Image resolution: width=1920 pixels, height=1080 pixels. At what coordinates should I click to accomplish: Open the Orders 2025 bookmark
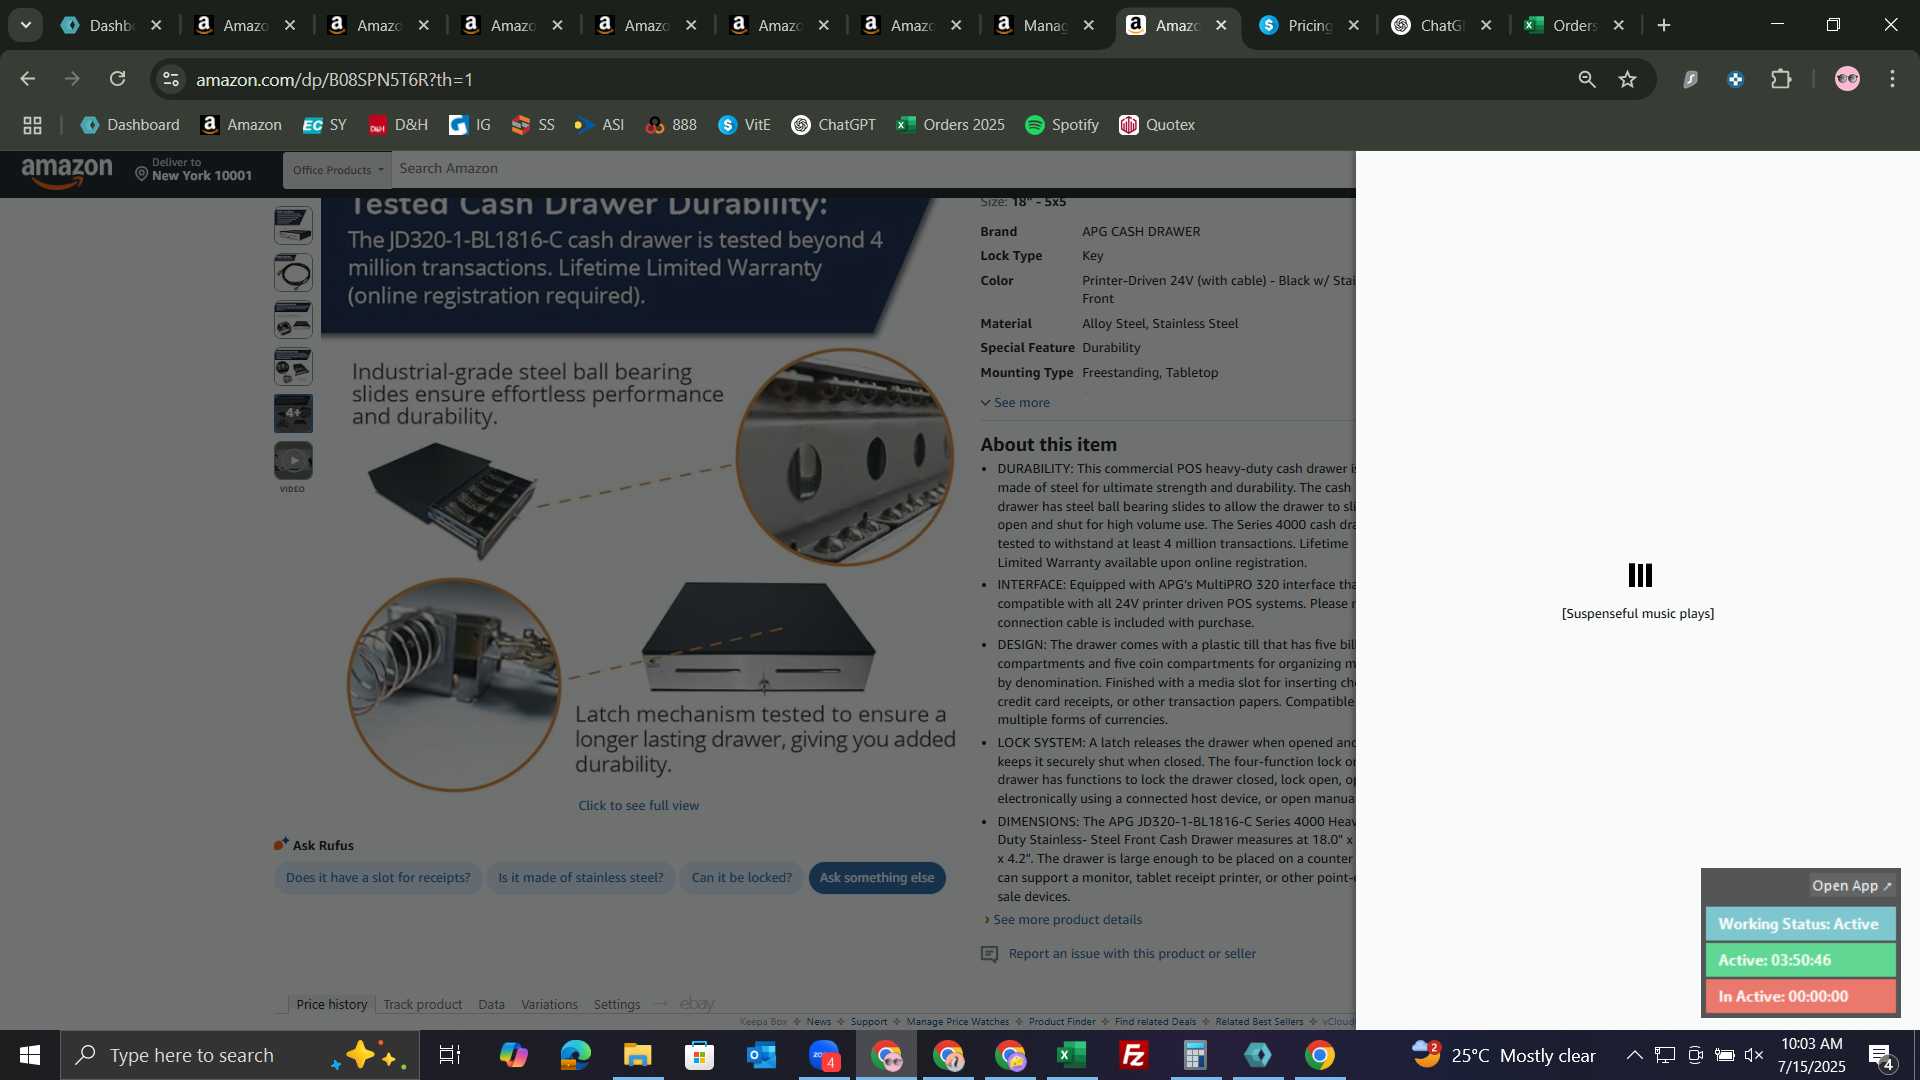[x=951, y=125]
